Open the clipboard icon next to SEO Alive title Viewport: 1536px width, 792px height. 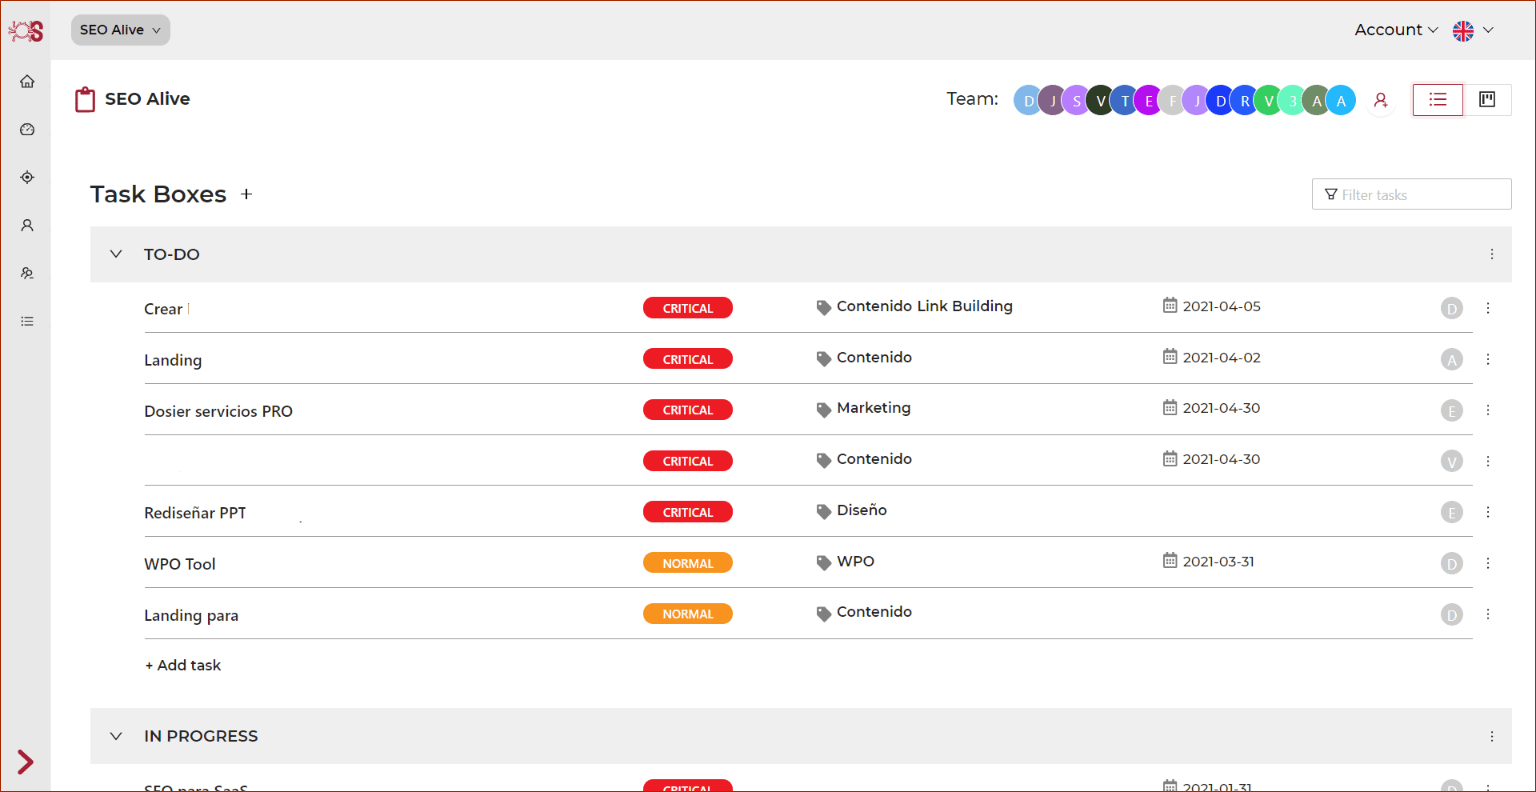click(x=85, y=98)
